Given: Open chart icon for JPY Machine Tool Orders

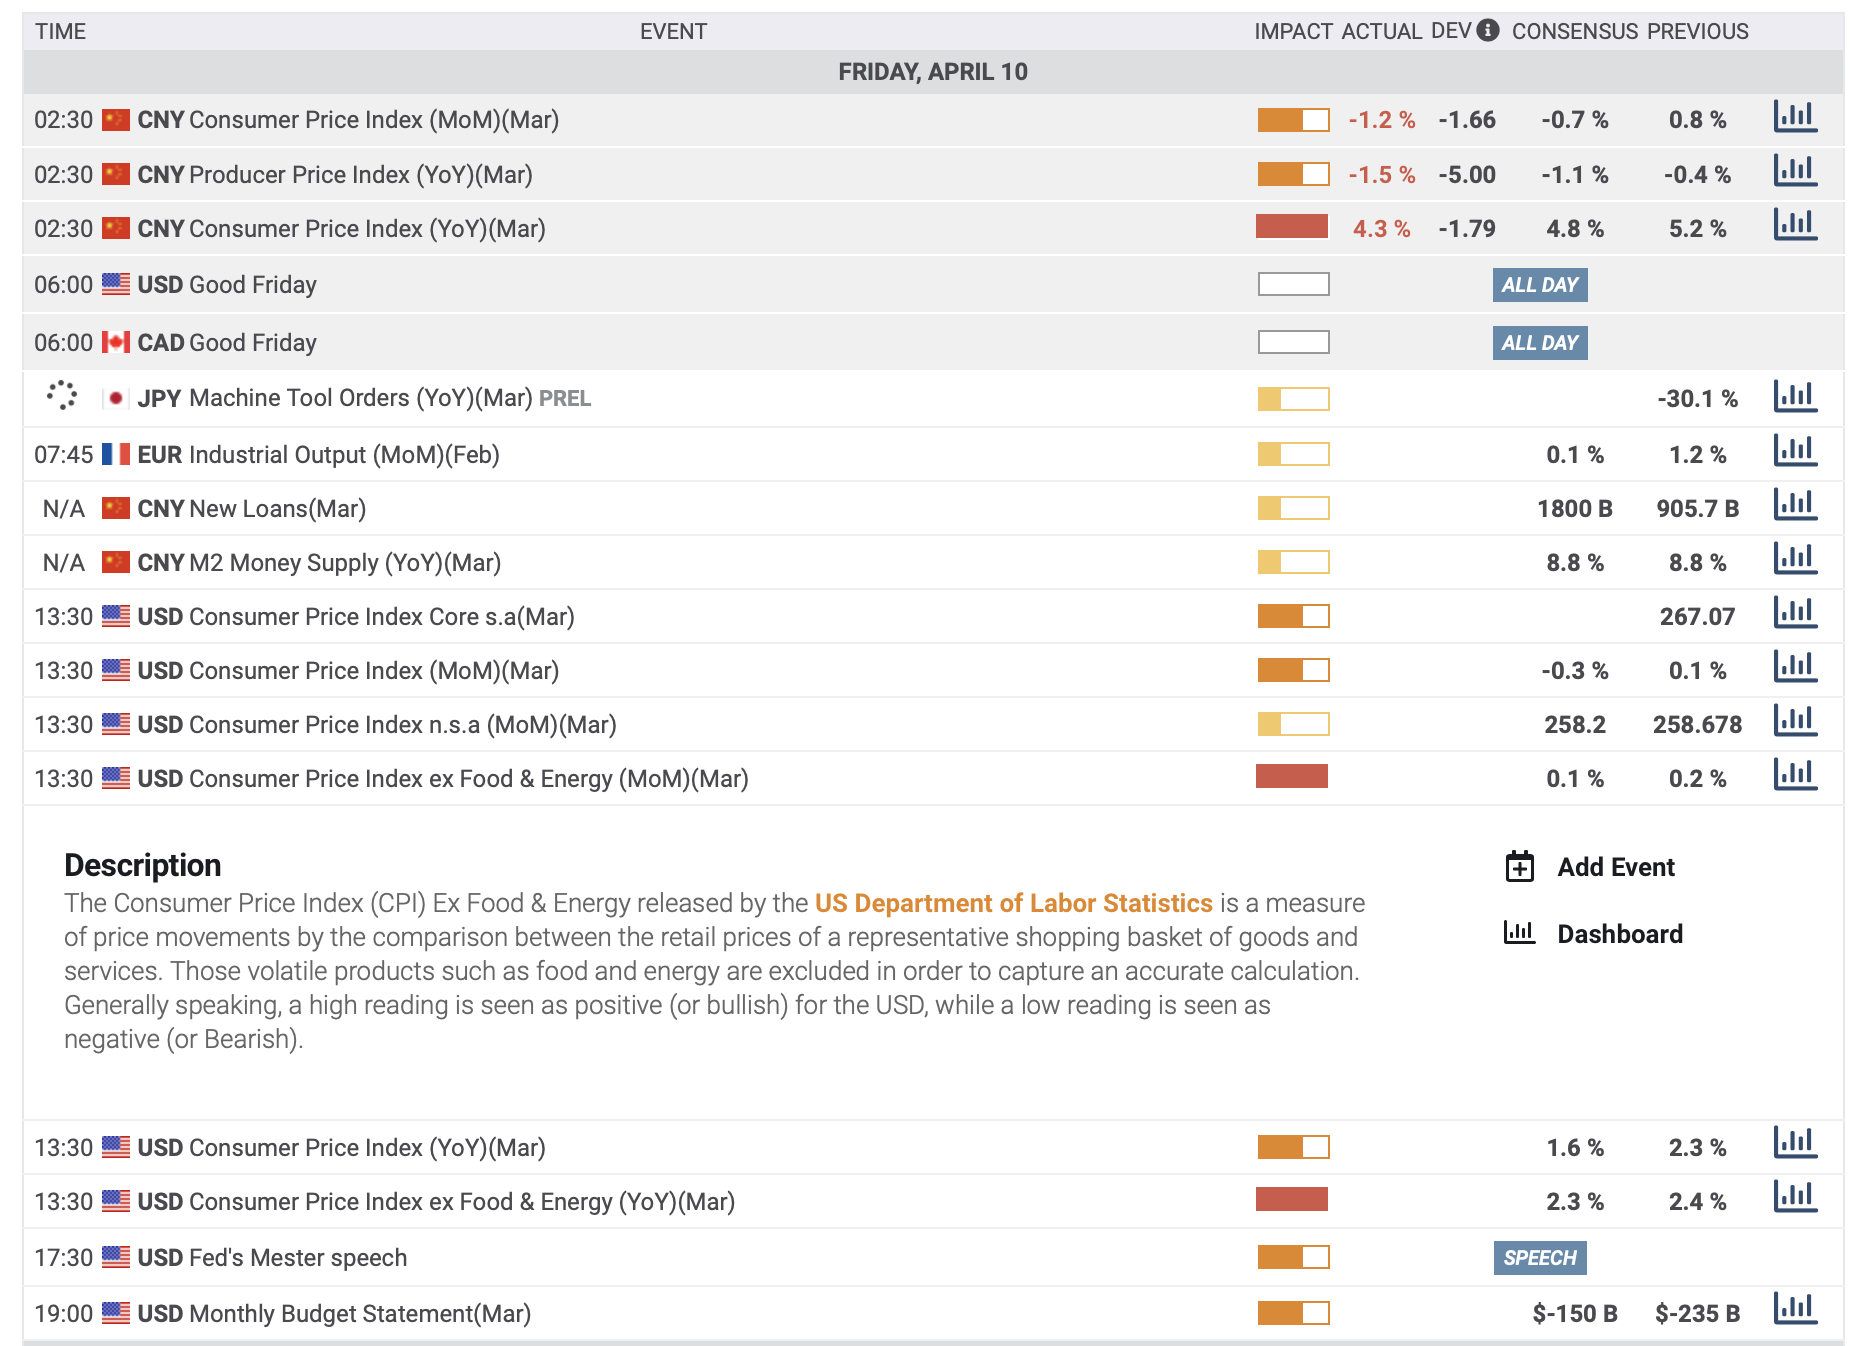Looking at the screenshot, I should [x=1794, y=396].
